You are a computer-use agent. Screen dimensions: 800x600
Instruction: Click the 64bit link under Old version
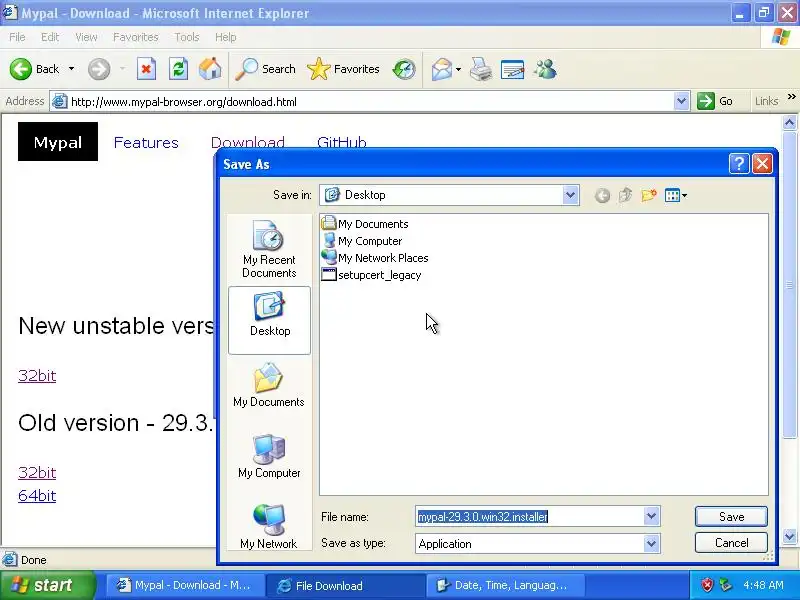[37, 495]
